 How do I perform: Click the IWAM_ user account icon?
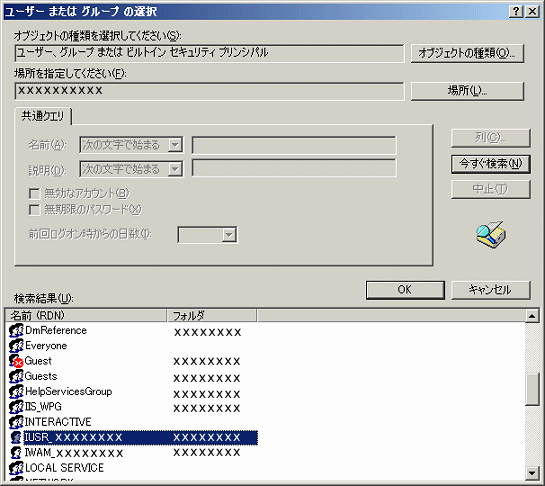point(16,453)
